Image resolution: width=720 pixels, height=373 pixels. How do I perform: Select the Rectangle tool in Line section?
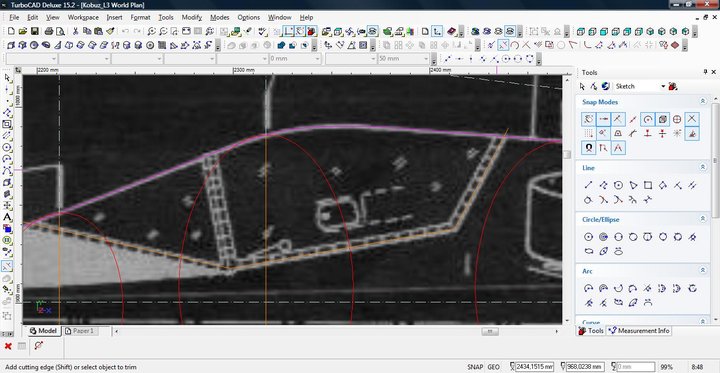647,185
